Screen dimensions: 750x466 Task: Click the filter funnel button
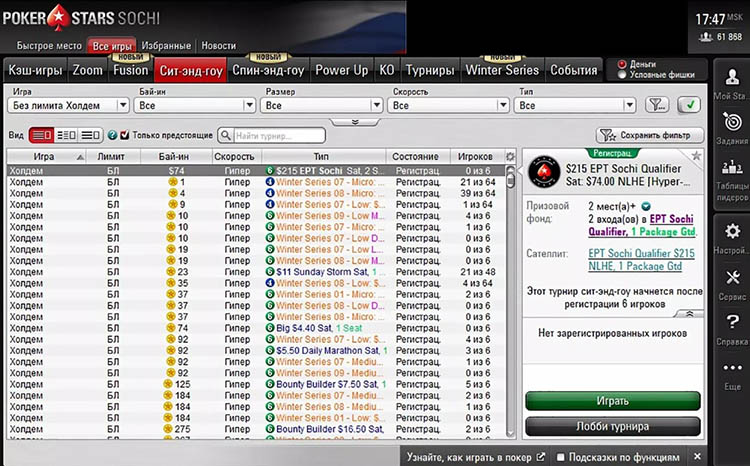657,105
